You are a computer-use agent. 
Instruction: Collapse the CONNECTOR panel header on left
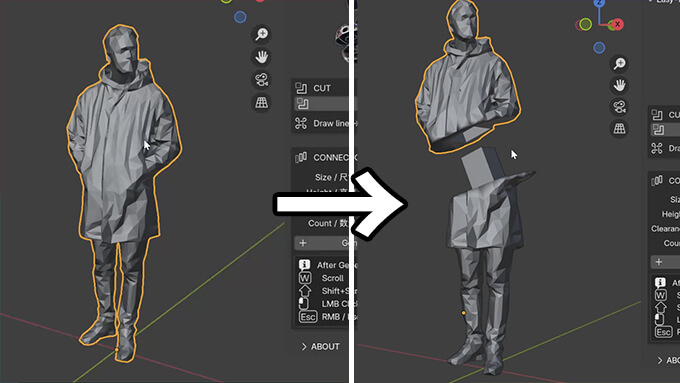(321, 157)
